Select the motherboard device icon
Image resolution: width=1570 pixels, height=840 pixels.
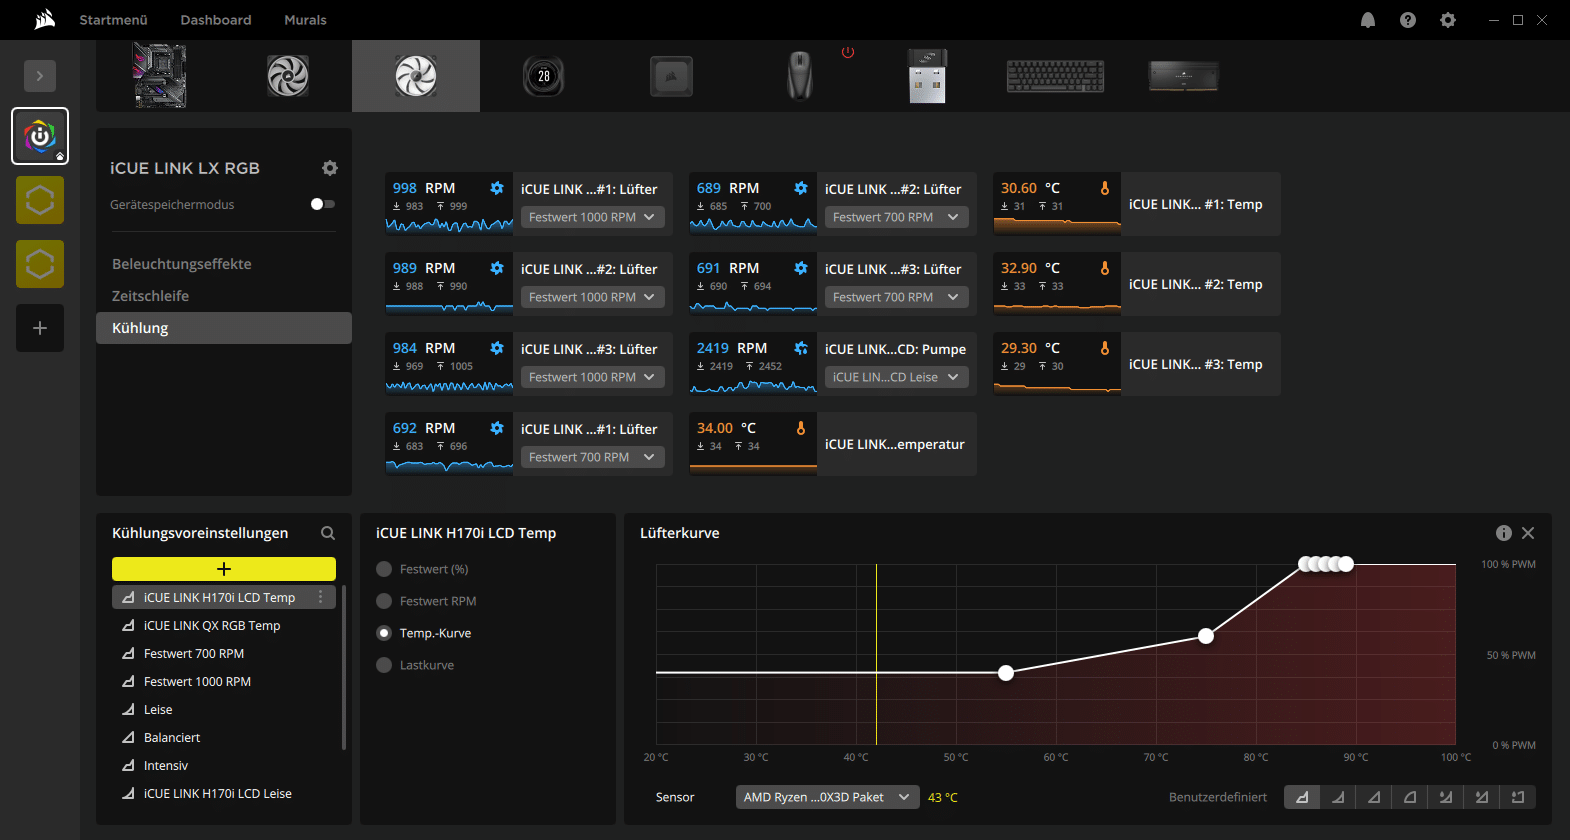160,76
